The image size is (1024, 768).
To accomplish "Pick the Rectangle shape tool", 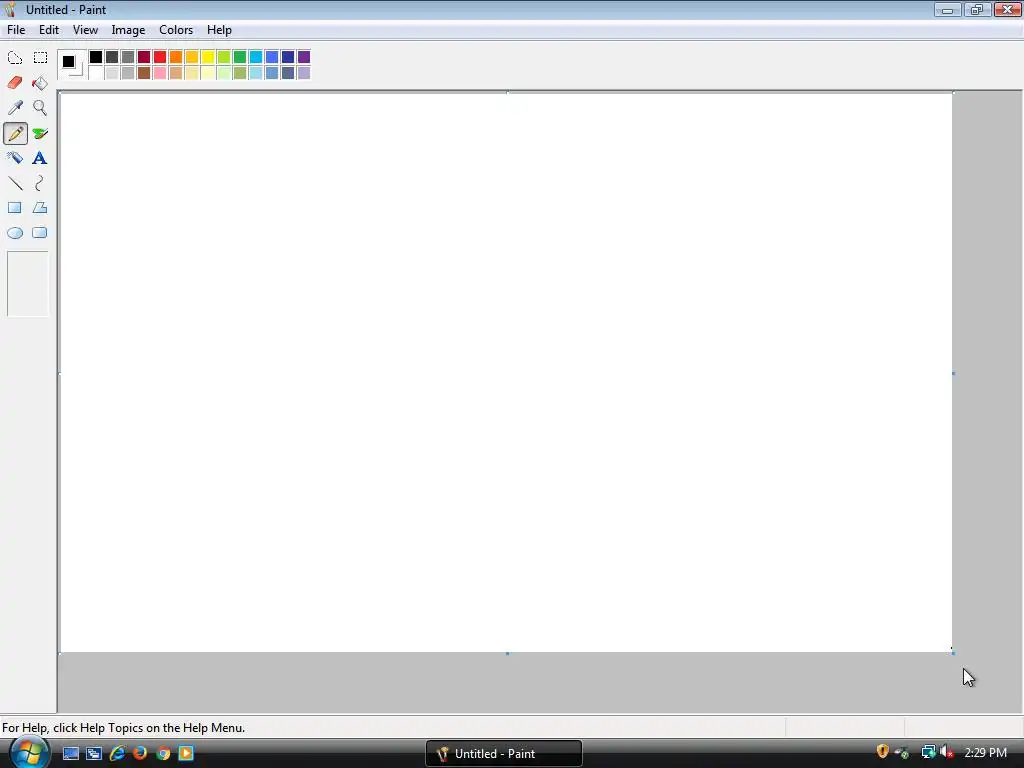I will point(15,208).
